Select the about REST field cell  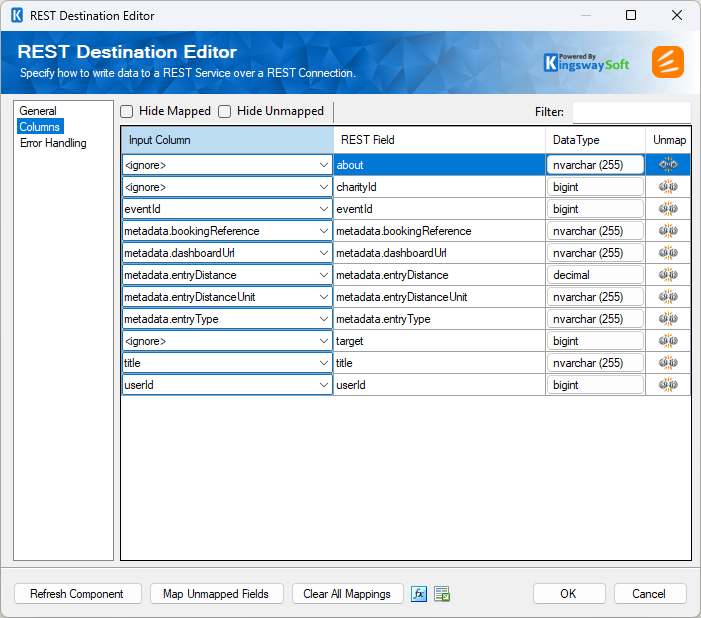click(439, 165)
